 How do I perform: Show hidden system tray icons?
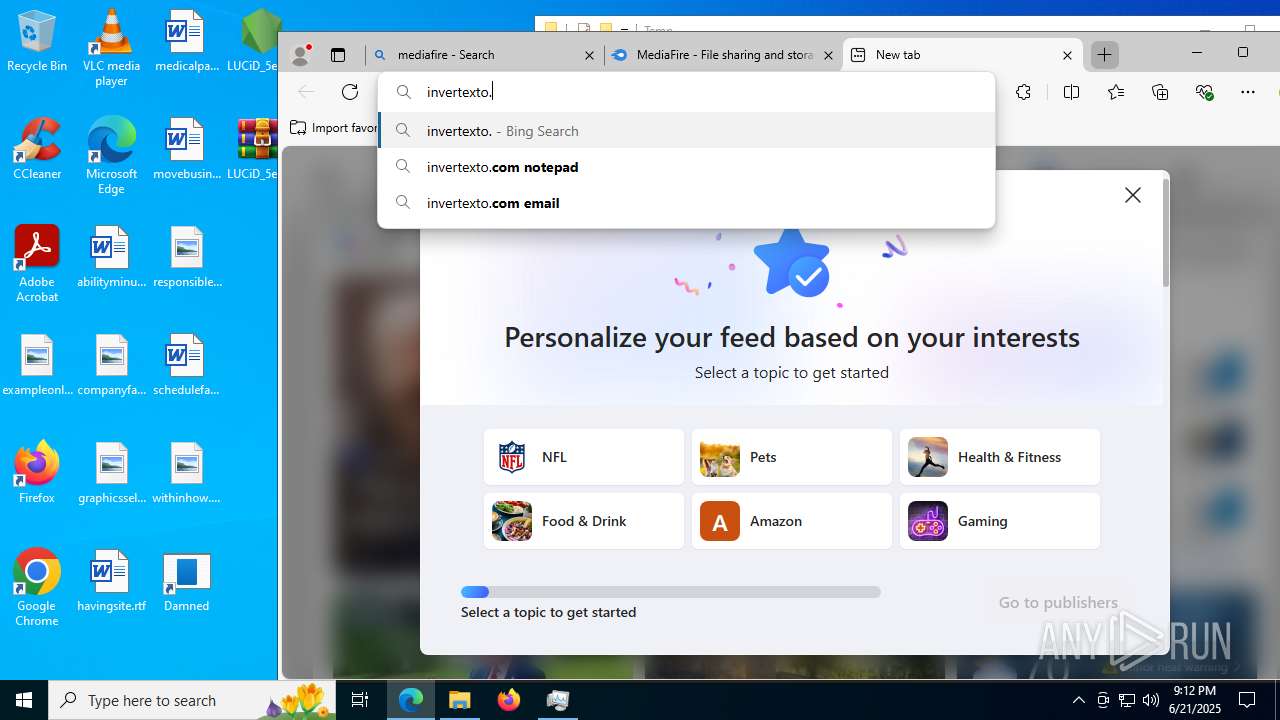point(1078,700)
